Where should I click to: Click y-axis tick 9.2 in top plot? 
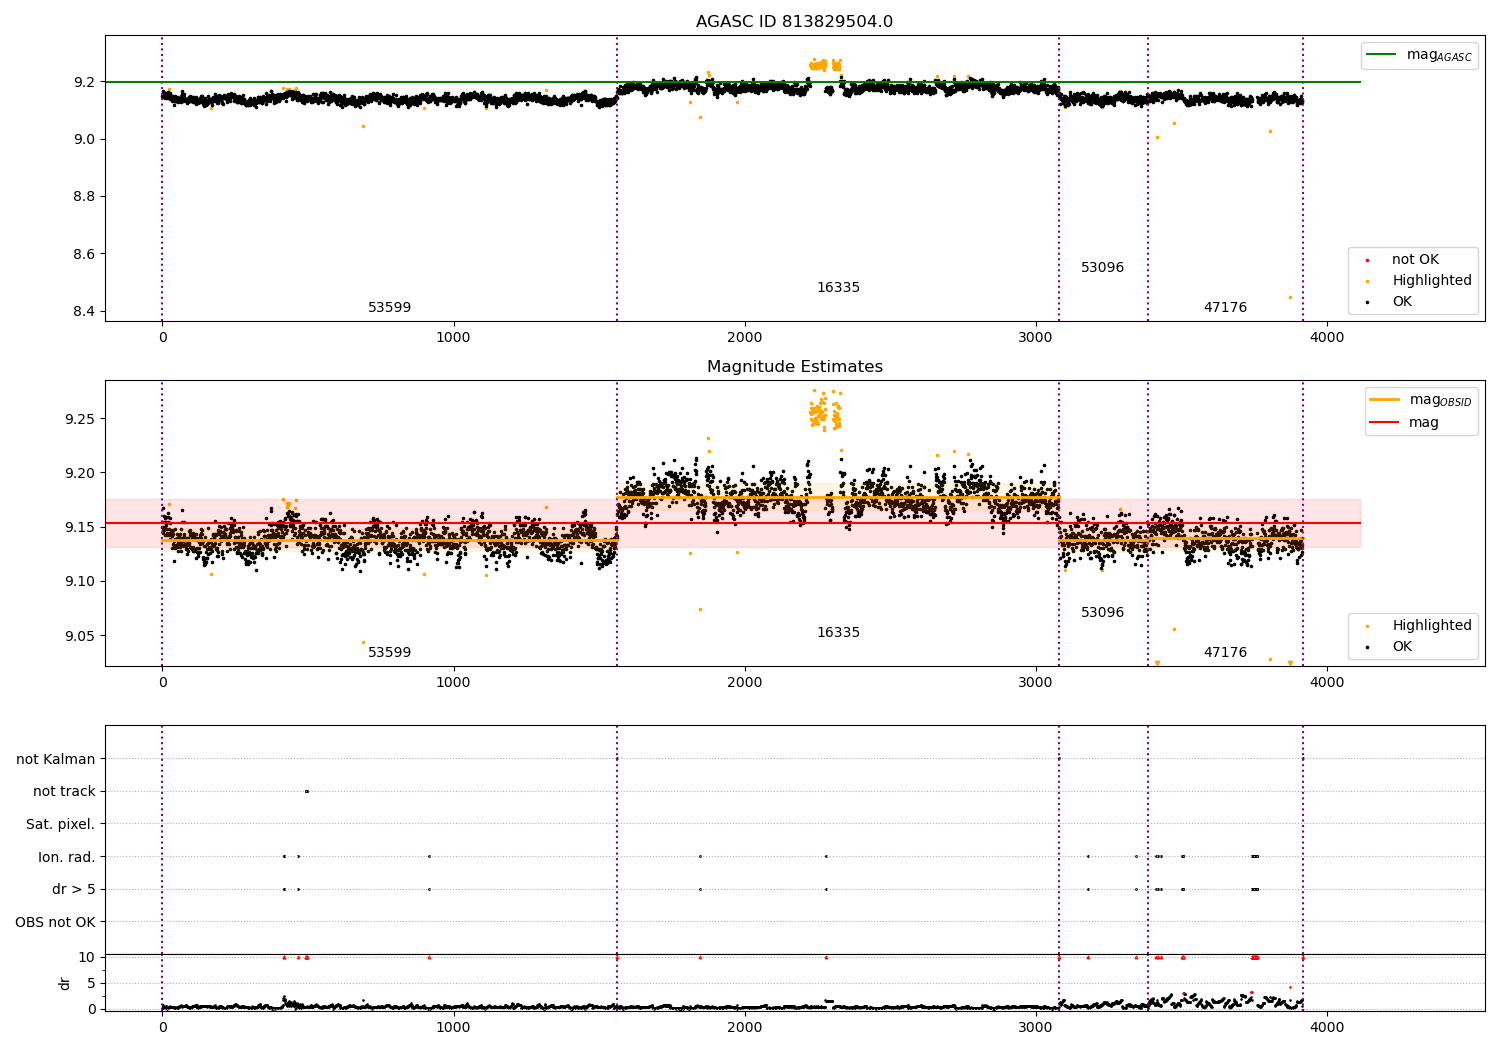[84, 82]
